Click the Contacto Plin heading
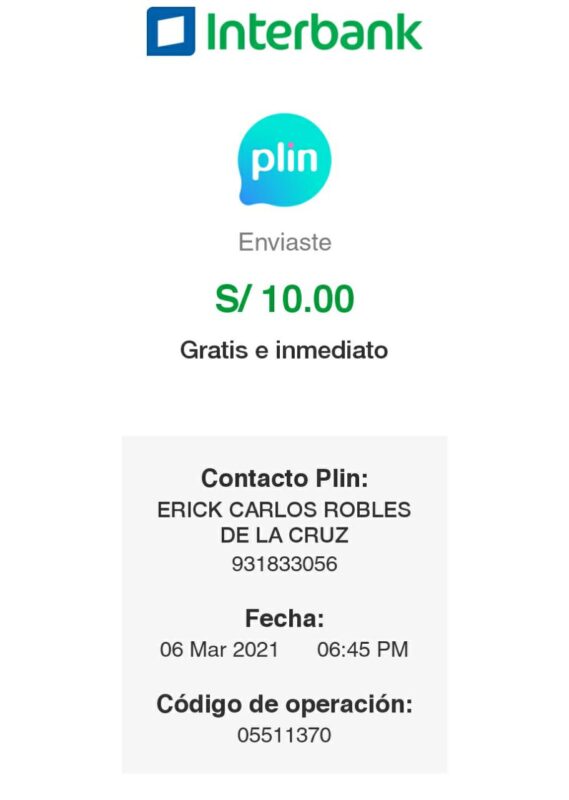Screen dimensions: 569x800 pos(284,479)
